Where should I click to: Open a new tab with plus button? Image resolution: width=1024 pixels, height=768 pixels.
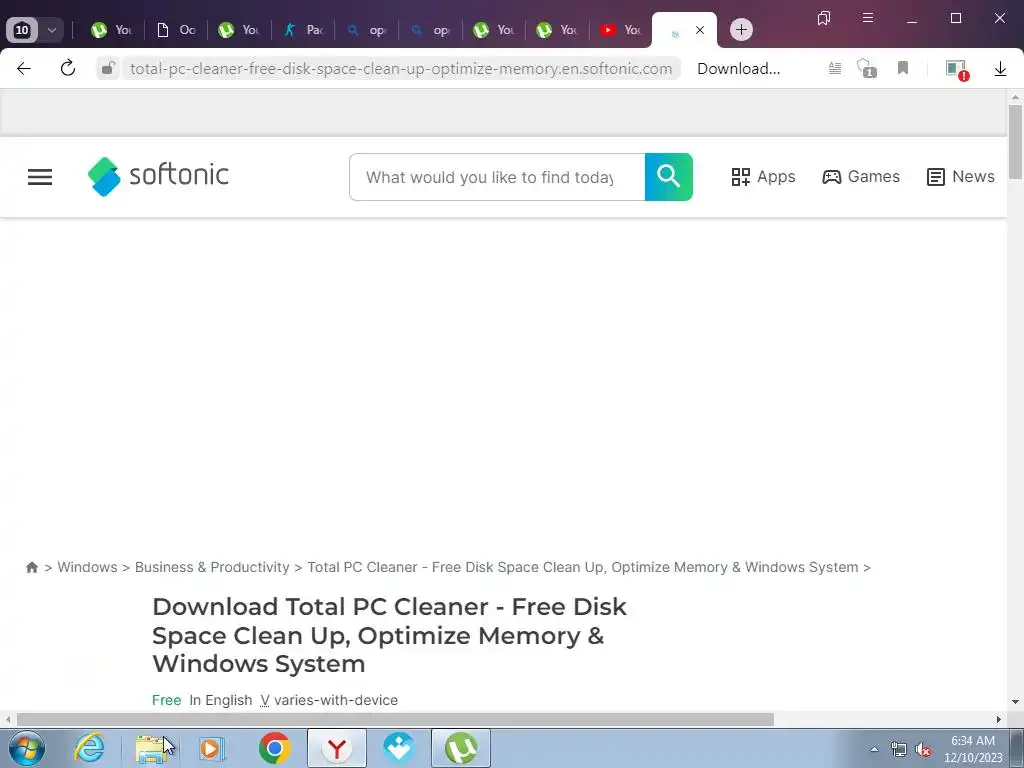(741, 30)
